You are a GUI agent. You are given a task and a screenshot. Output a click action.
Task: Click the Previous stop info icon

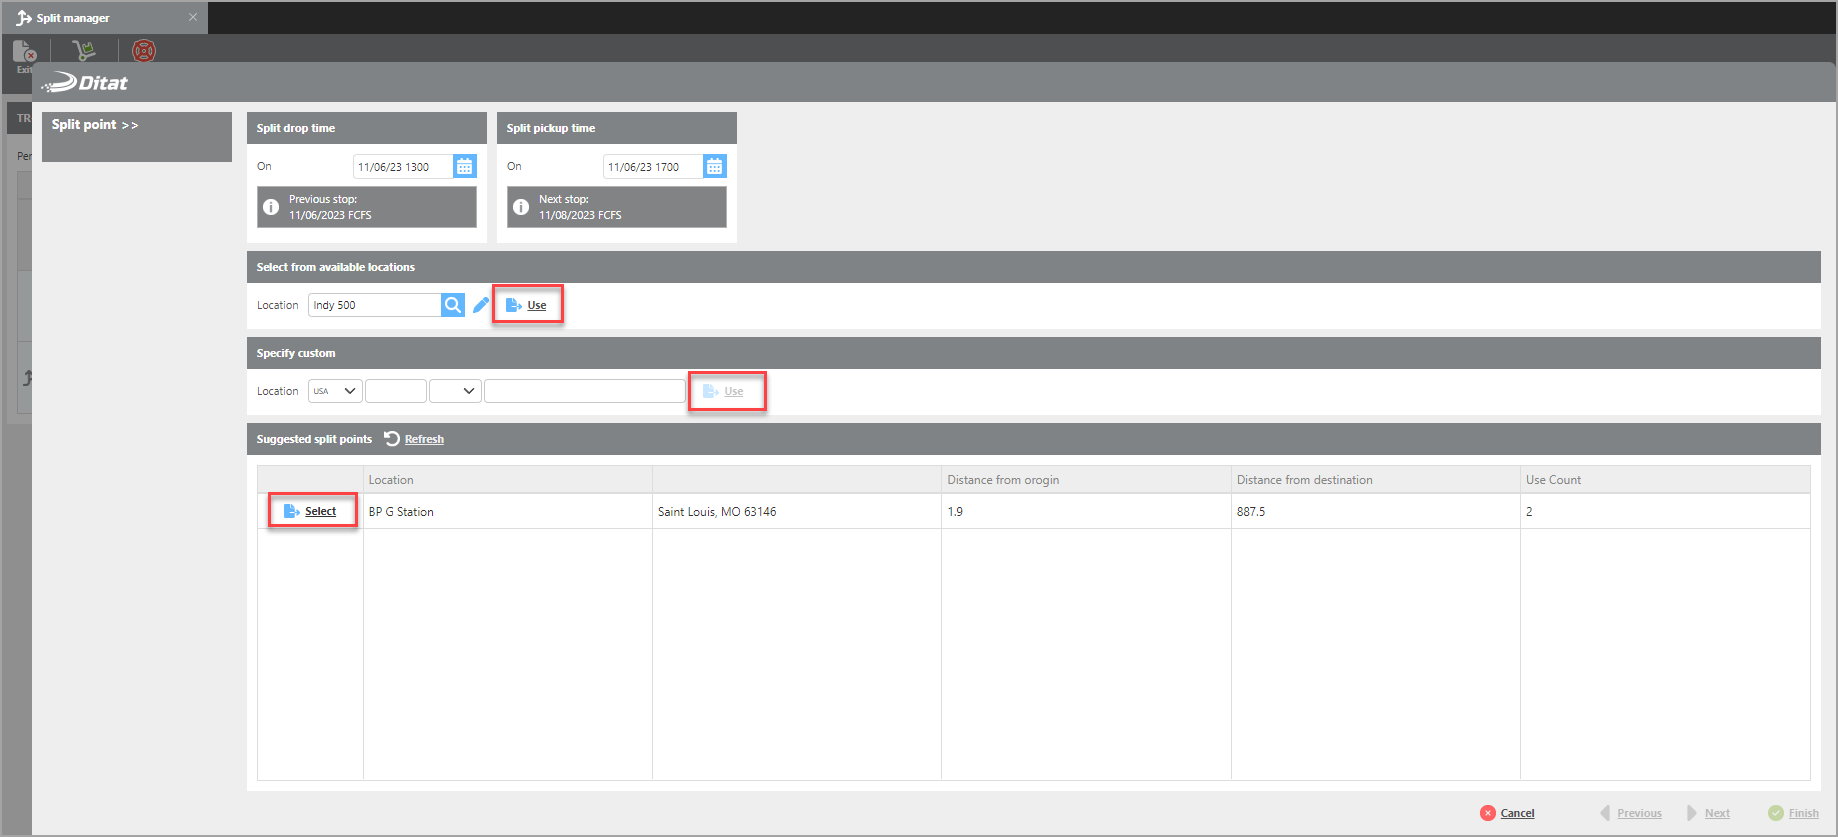pyautogui.click(x=271, y=207)
